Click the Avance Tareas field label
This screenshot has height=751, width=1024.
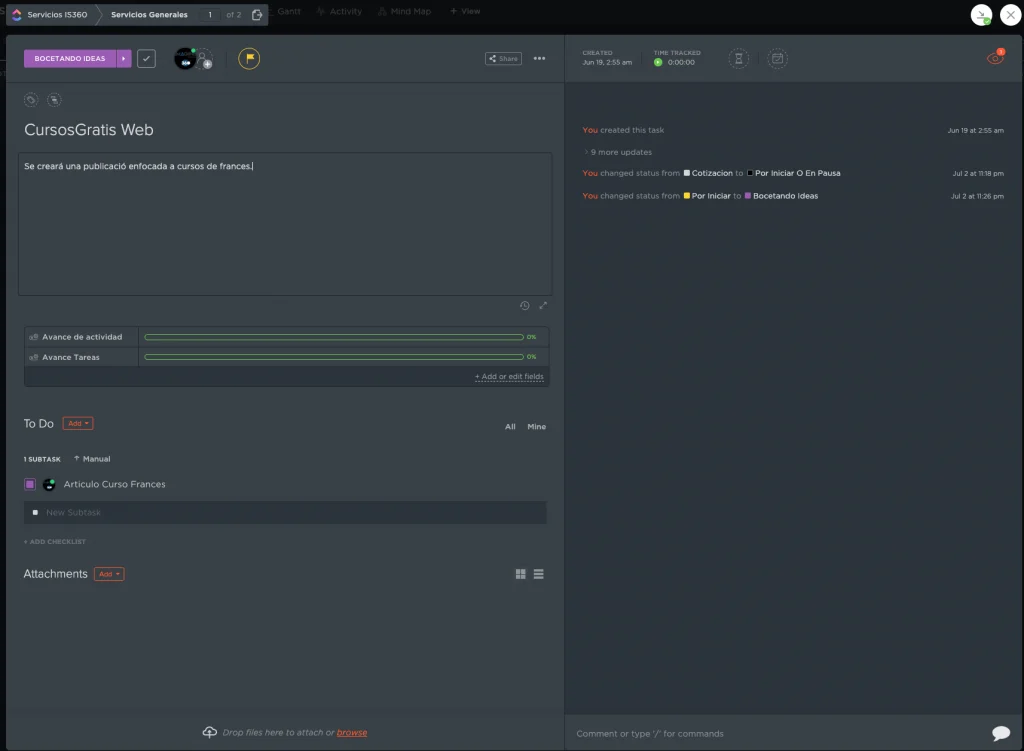click(x=71, y=357)
